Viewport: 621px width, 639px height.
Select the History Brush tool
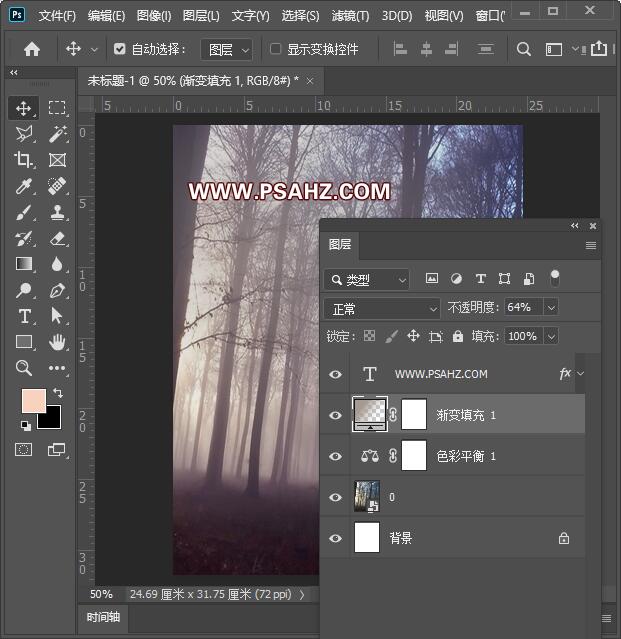tap(24, 238)
